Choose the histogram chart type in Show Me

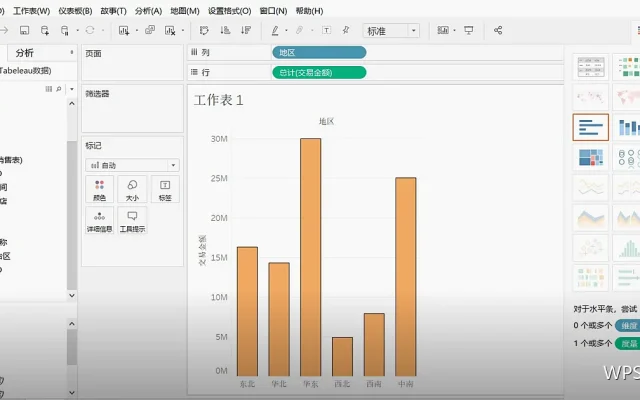click(628, 248)
